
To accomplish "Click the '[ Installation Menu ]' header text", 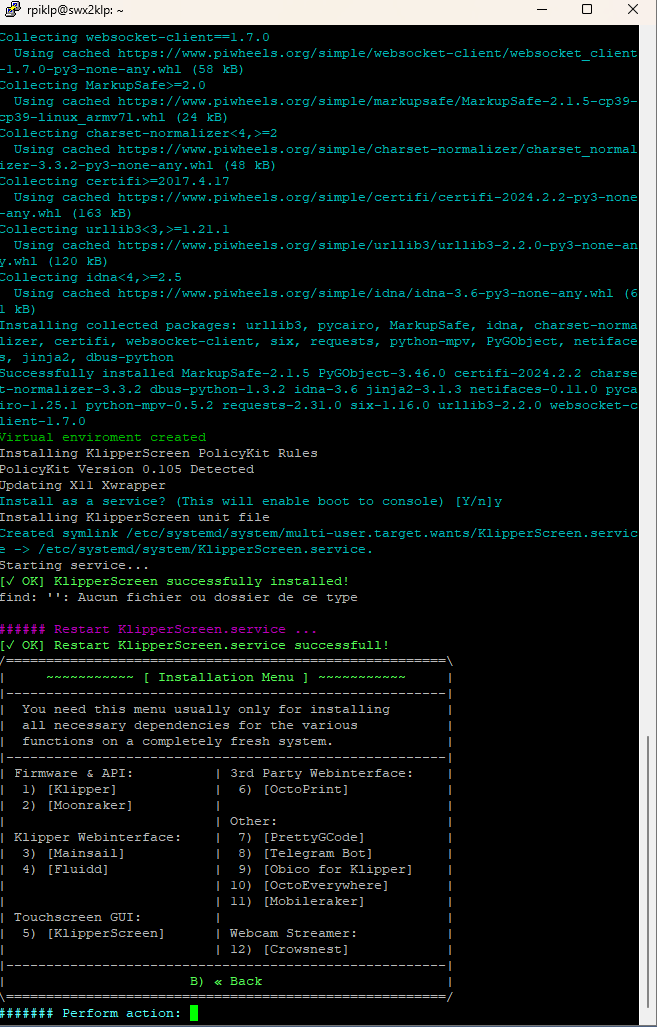I will click(x=226, y=677).
